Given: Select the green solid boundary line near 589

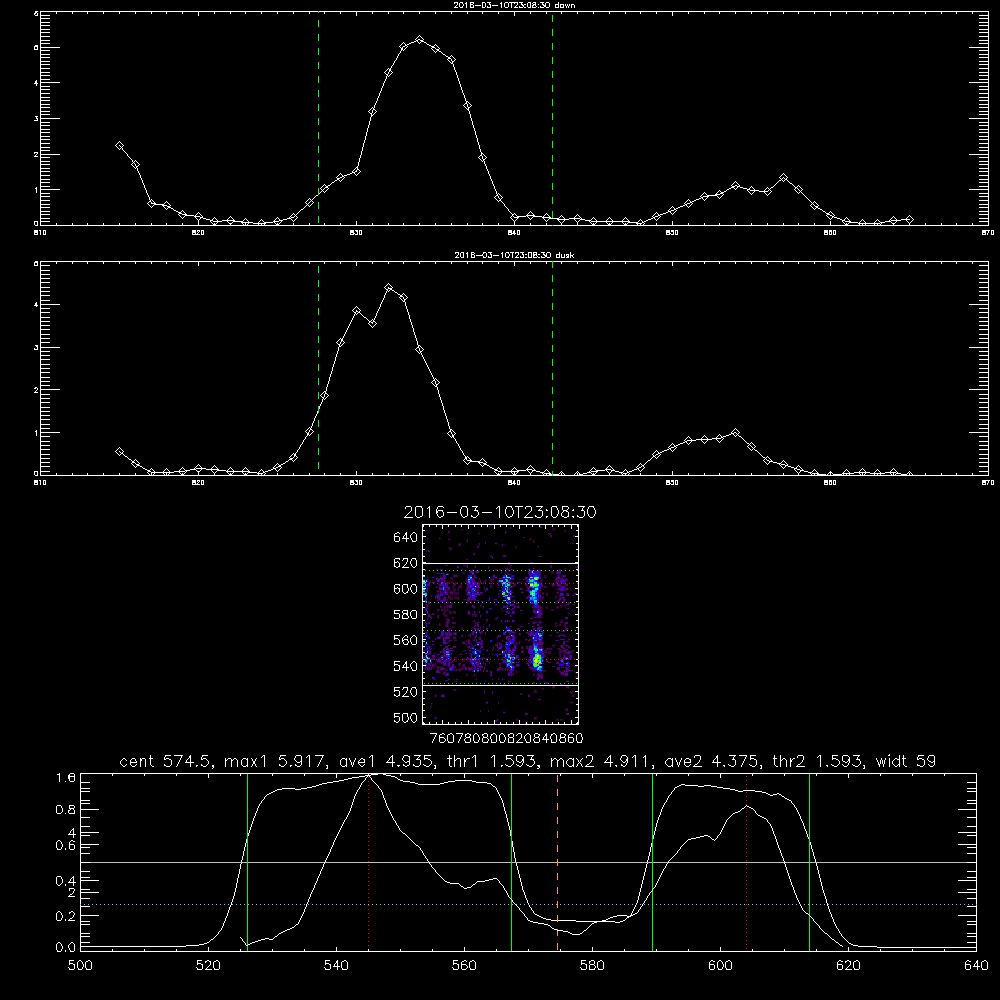Looking at the screenshot, I should (x=652, y=861).
